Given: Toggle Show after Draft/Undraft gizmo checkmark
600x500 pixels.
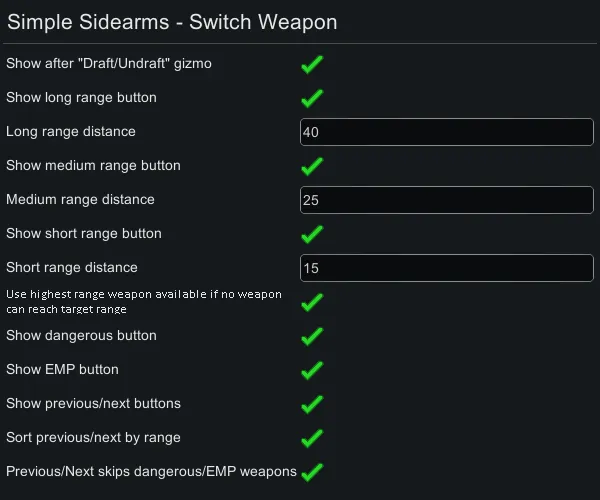Looking at the screenshot, I should point(312,64).
